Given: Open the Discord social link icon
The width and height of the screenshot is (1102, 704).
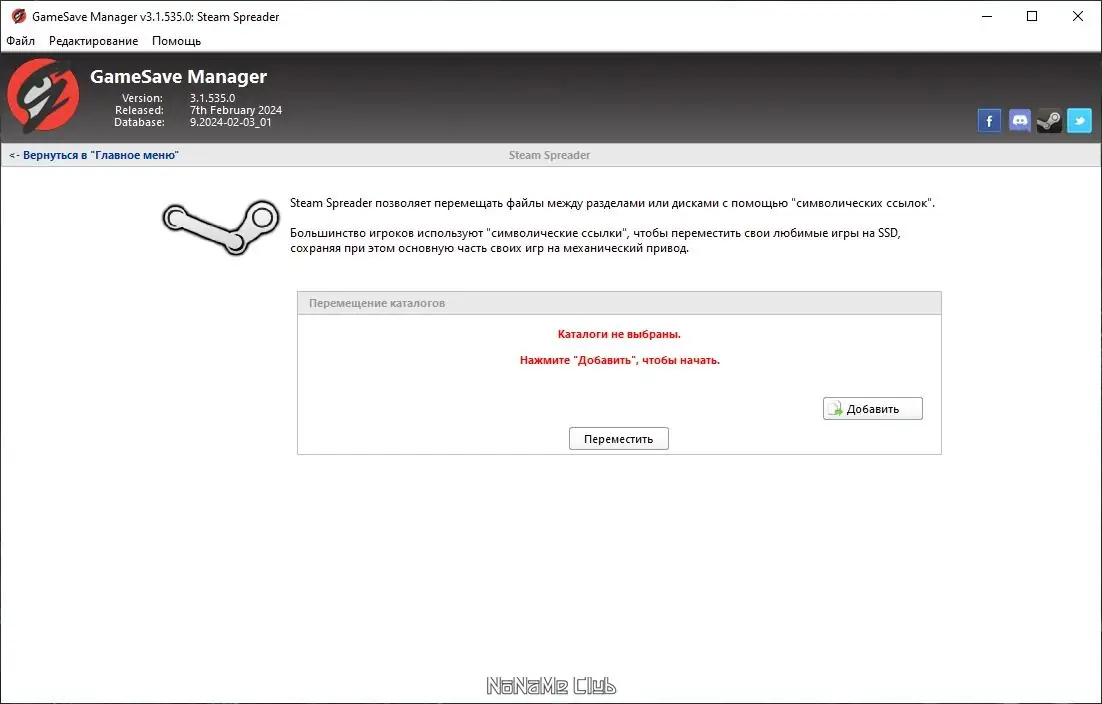Looking at the screenshot, I should pos(1019,121).
